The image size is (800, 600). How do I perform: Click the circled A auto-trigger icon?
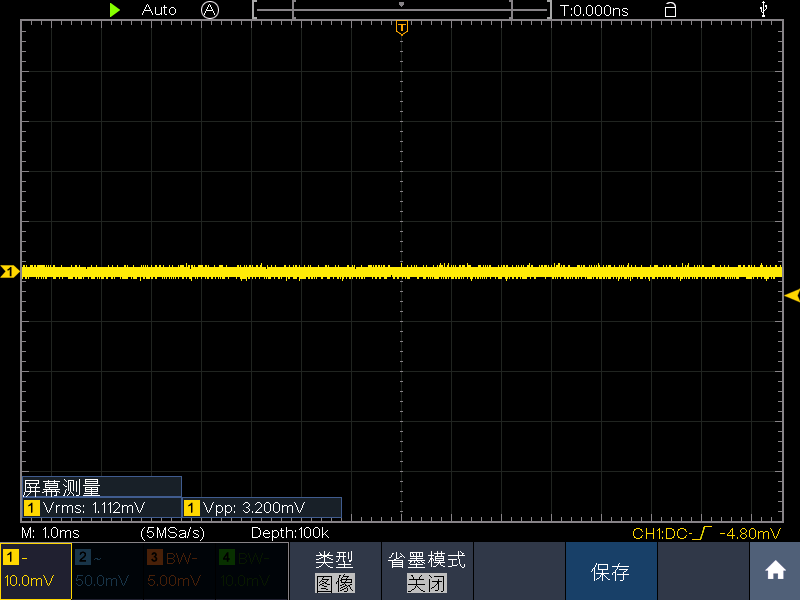[210, 10]
